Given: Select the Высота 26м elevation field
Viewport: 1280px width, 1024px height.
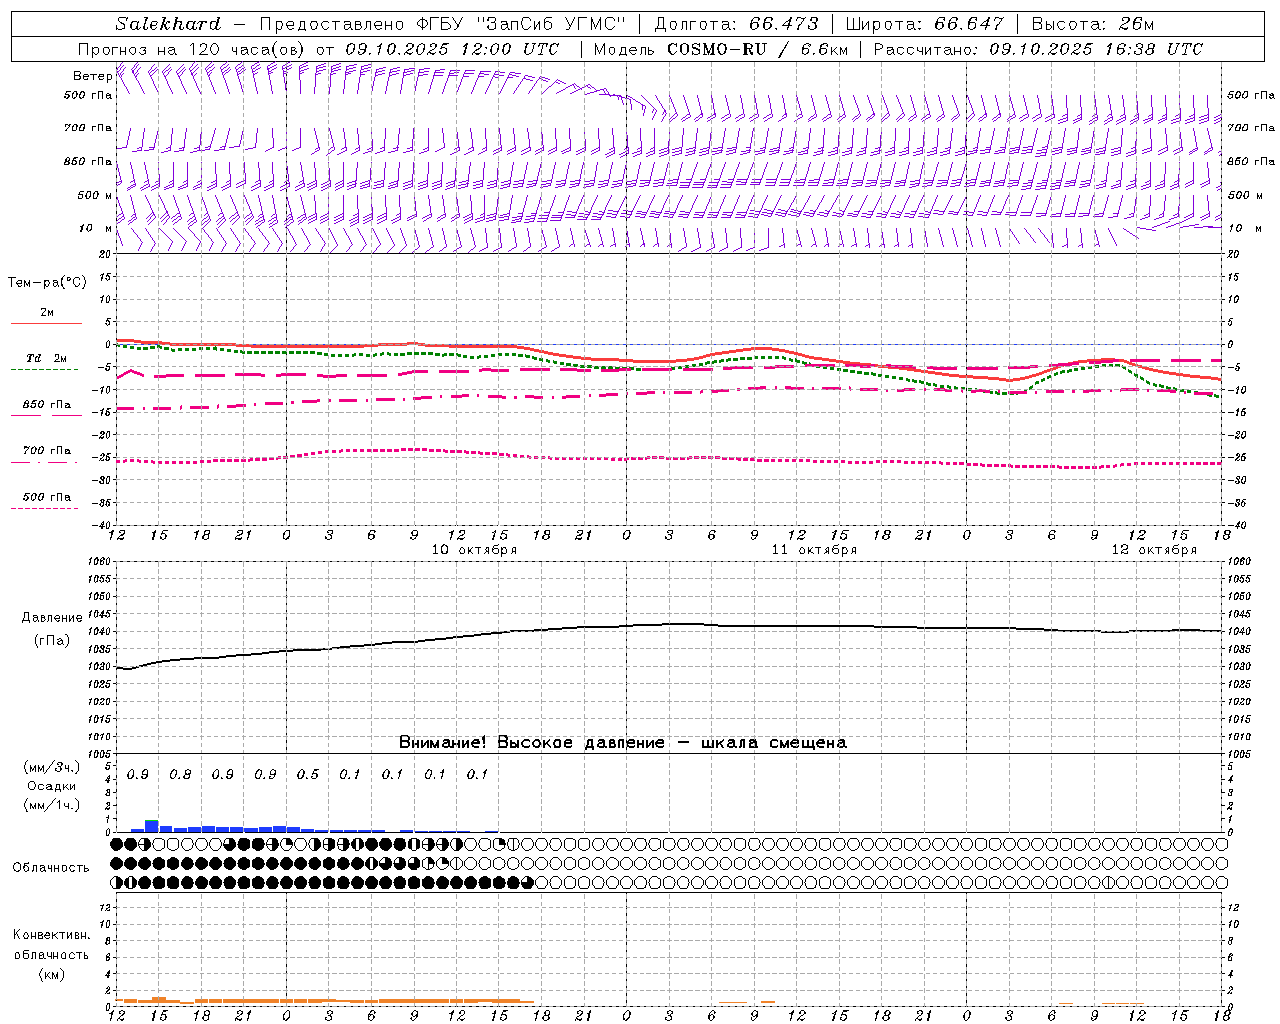Looking at the screenshot, I should [x=1092, y=24].
